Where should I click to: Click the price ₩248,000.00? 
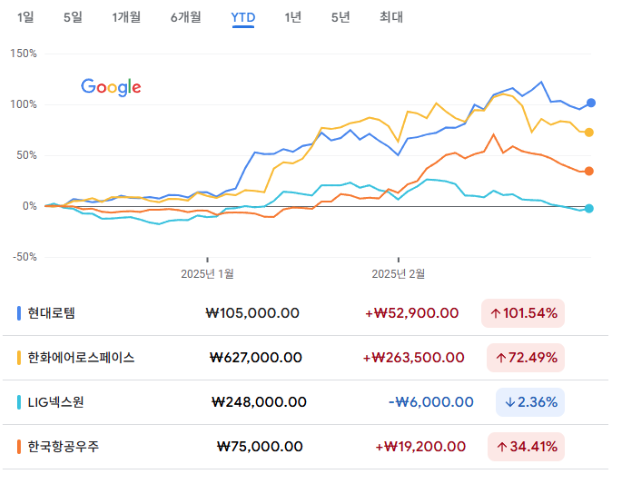[259, 402]
